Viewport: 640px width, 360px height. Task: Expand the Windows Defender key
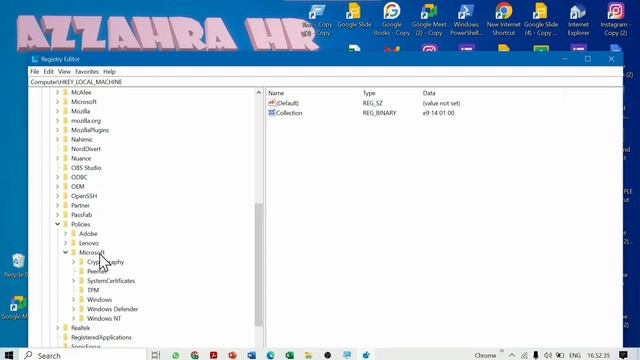click(73, 309)
